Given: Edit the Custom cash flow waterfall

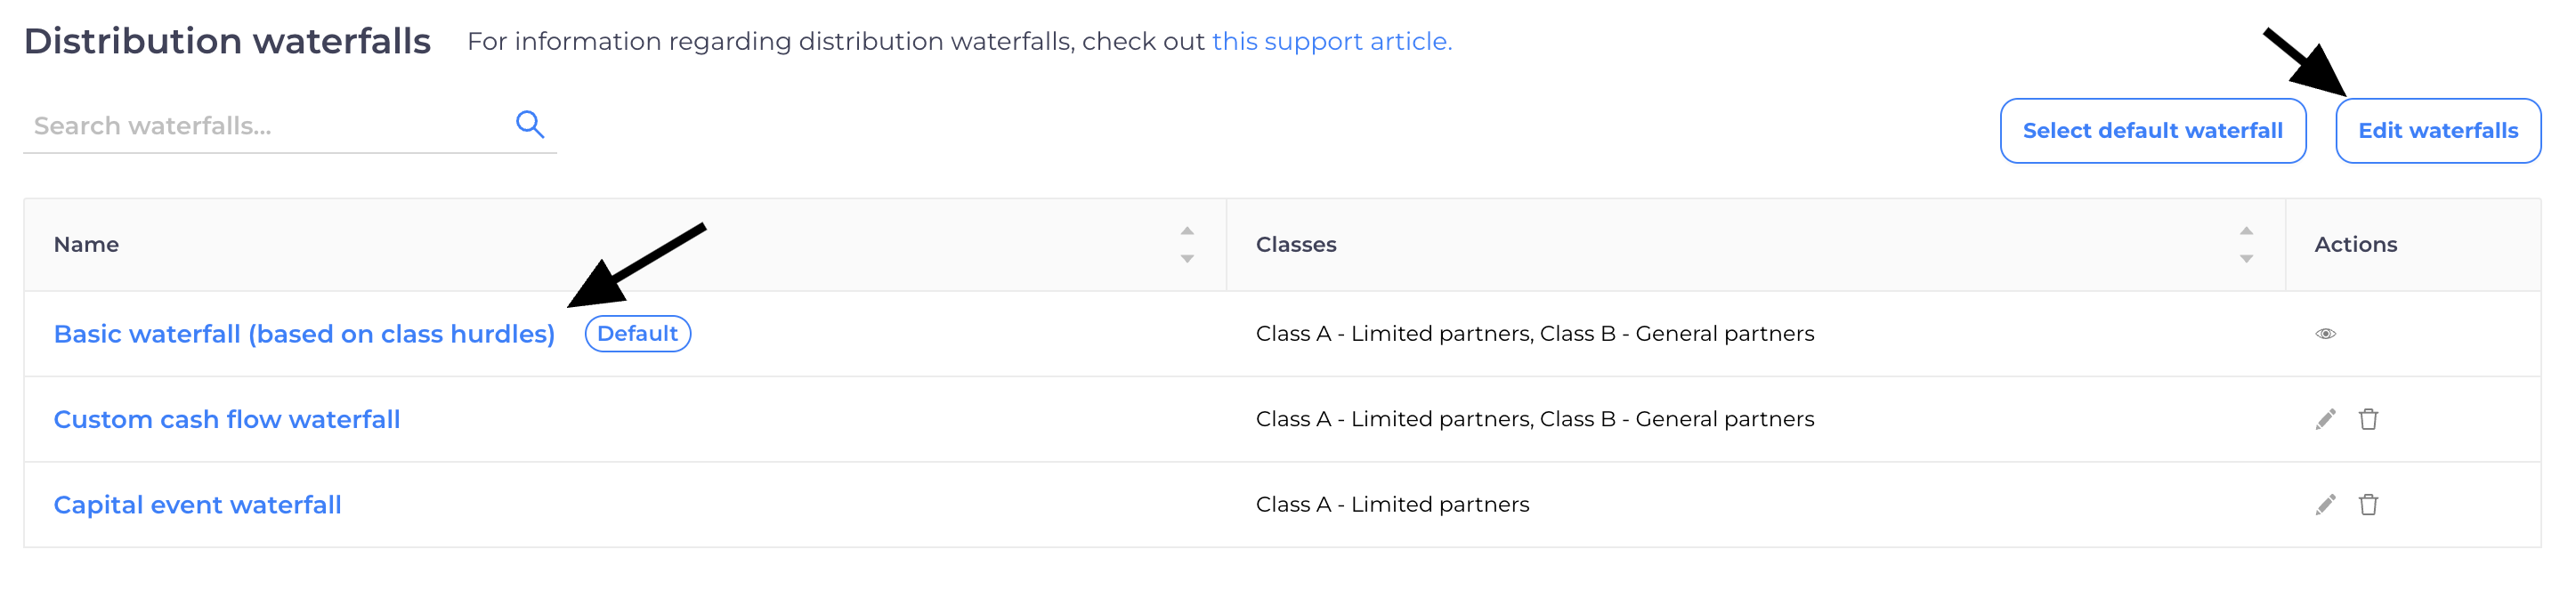Looking at the screenshot, I should coord(2325,419).
